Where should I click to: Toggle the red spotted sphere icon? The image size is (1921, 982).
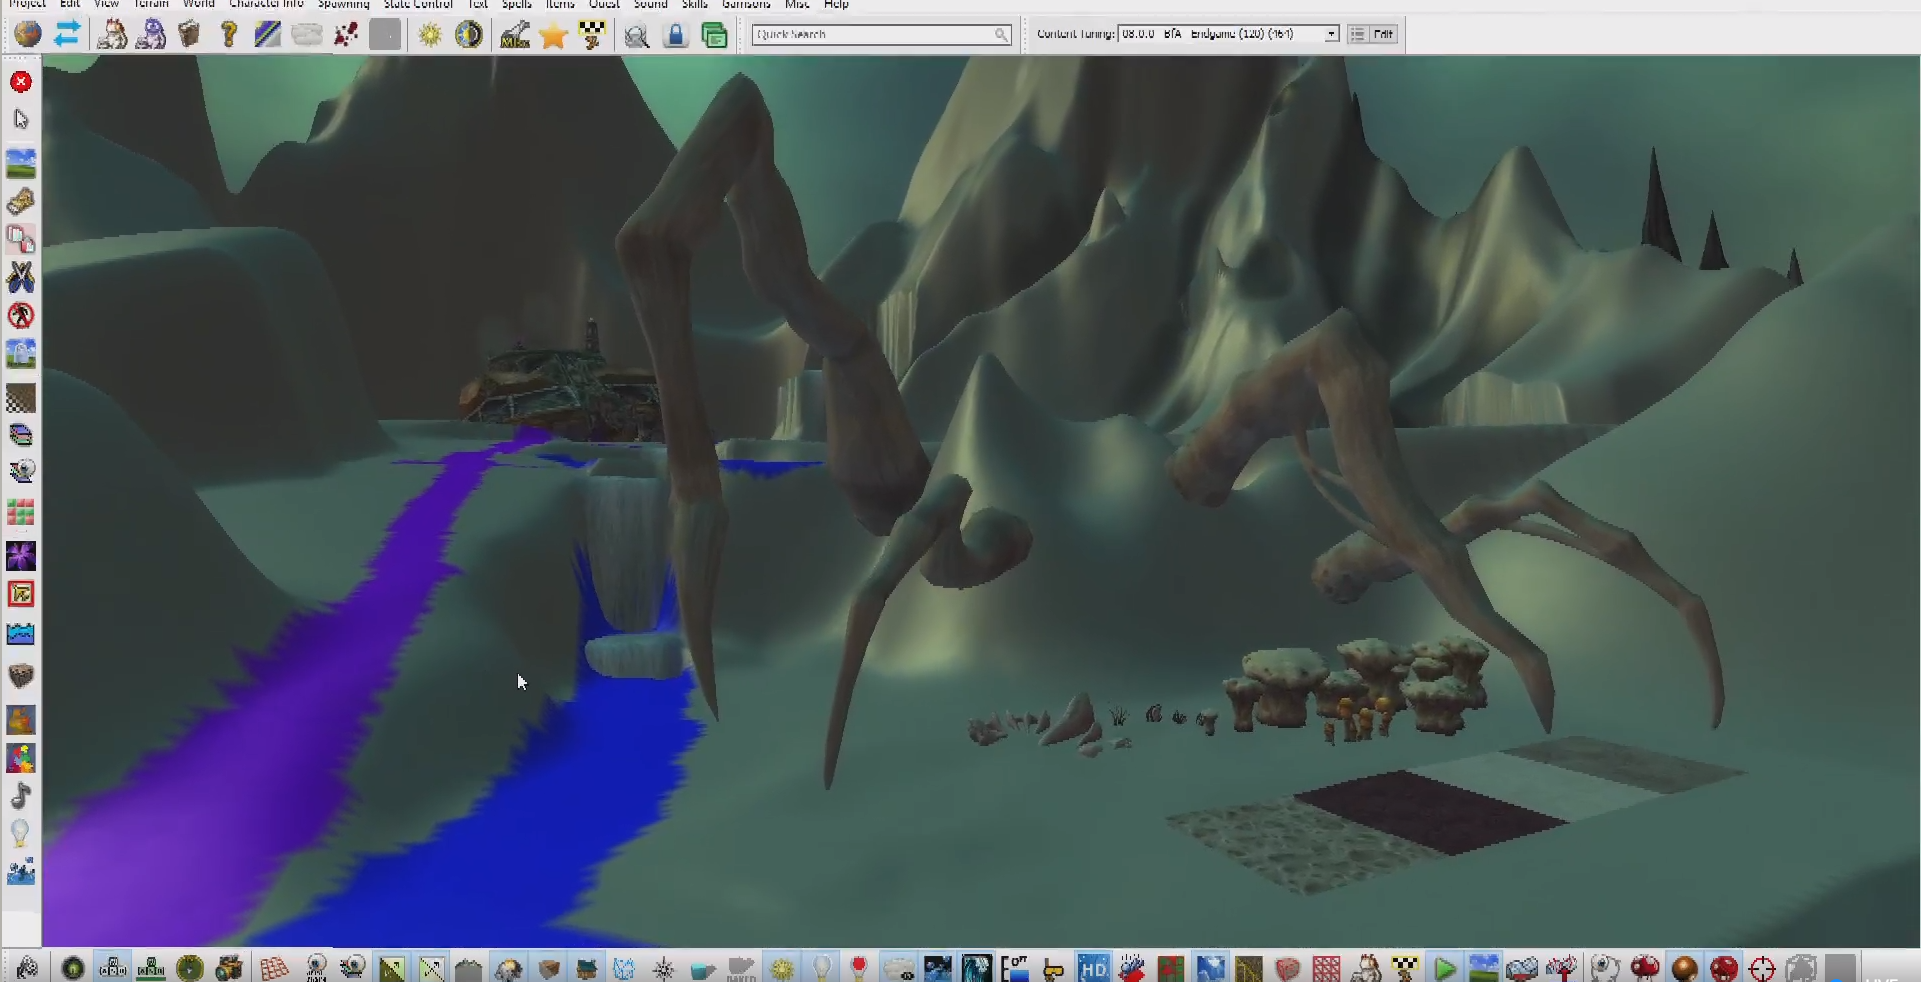coord(1724,968)
